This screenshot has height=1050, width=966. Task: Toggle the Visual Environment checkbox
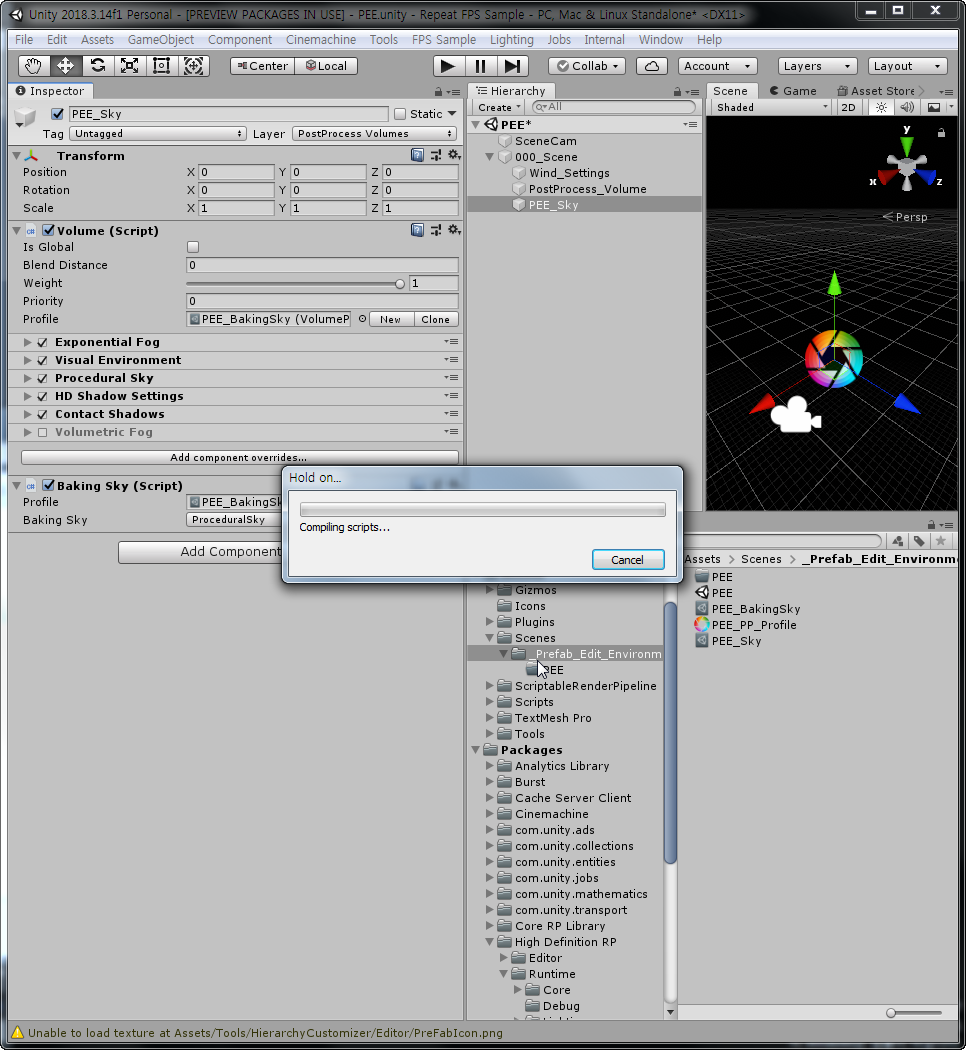[42, 360]
